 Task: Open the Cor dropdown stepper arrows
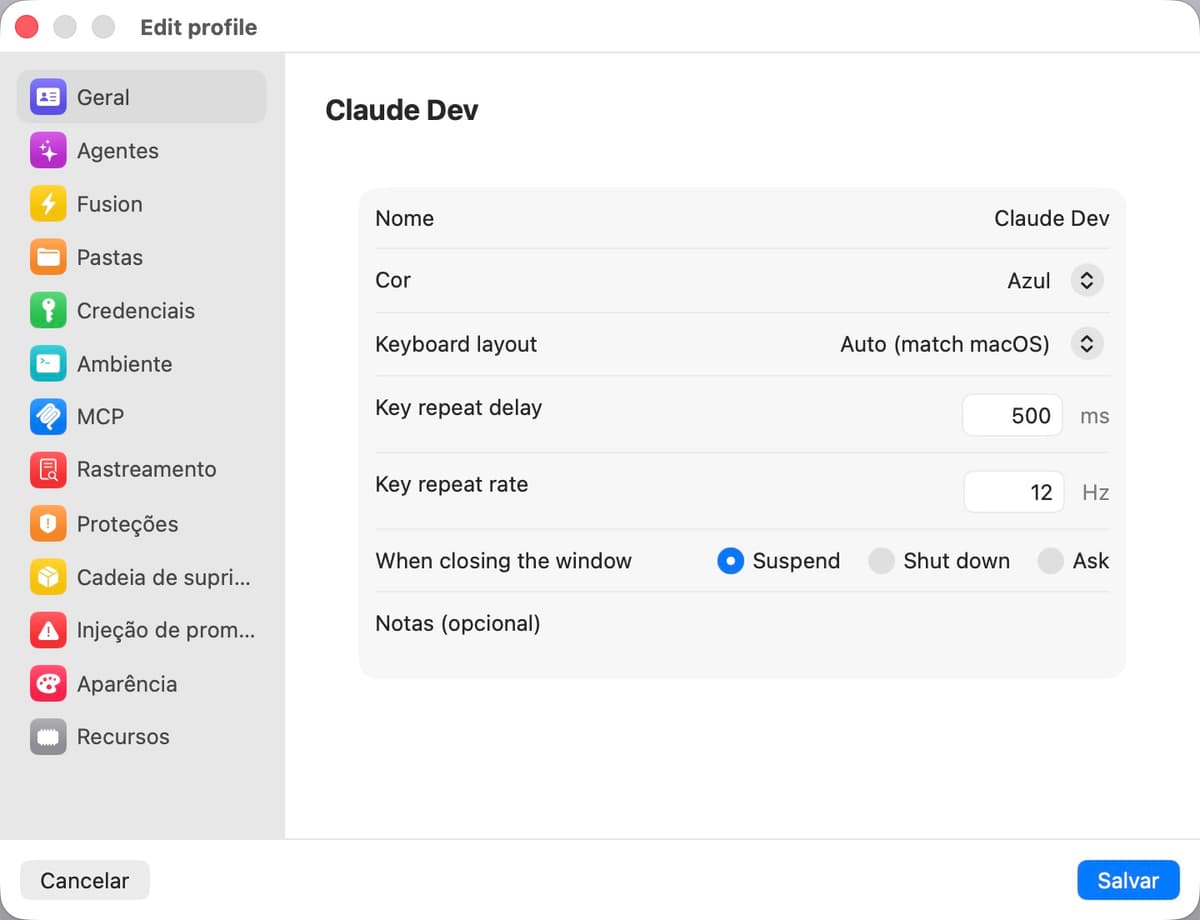click(x=1087, y=280)
